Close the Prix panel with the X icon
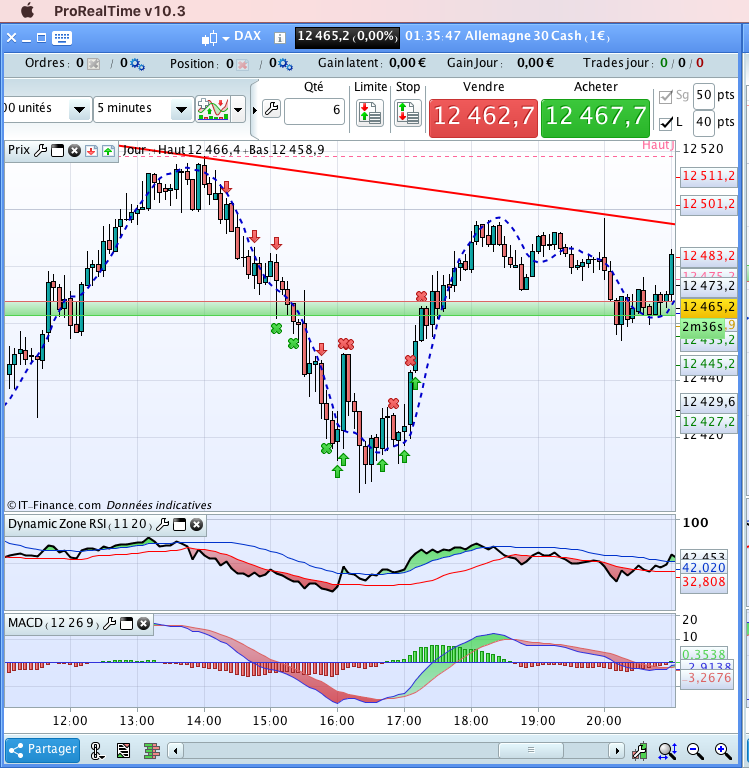This screenshot has height=768, width=749. click(x=74, y=150)
